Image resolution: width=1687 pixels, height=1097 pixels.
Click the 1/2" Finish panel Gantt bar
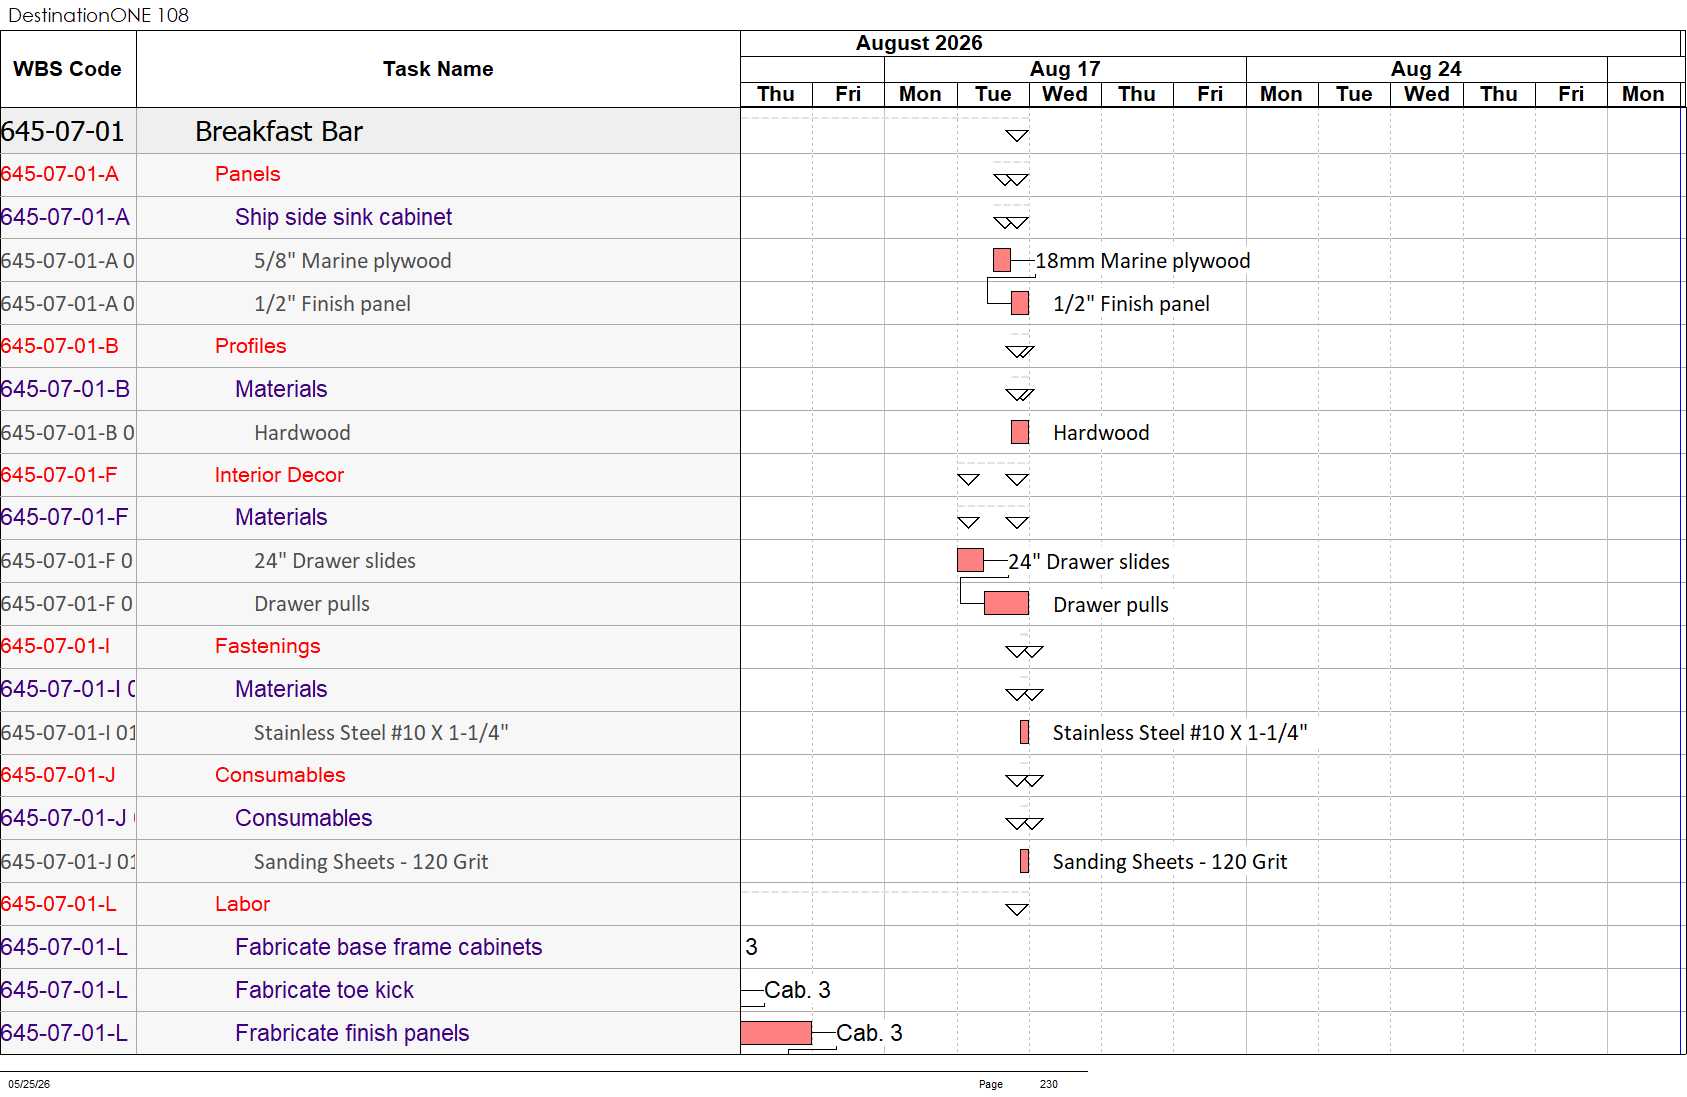[1020, 303]
